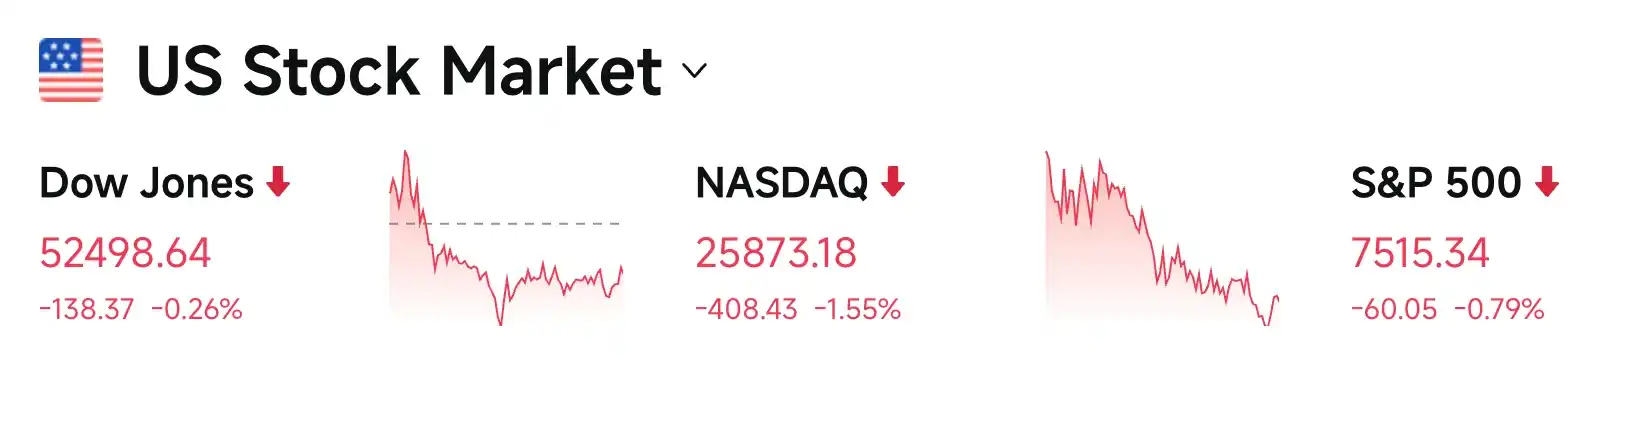Open the Dow Jones index label
This screenshot has width=1646, height=428.
click(146, 183)
